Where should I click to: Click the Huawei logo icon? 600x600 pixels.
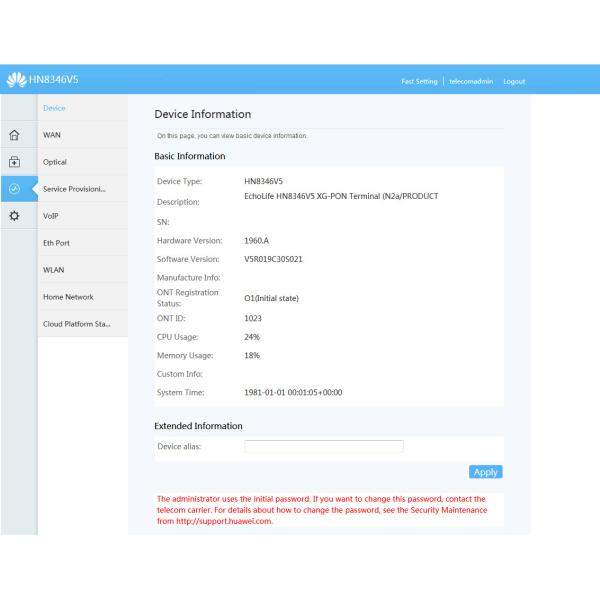pyautogui.click(x=16, y=80)
